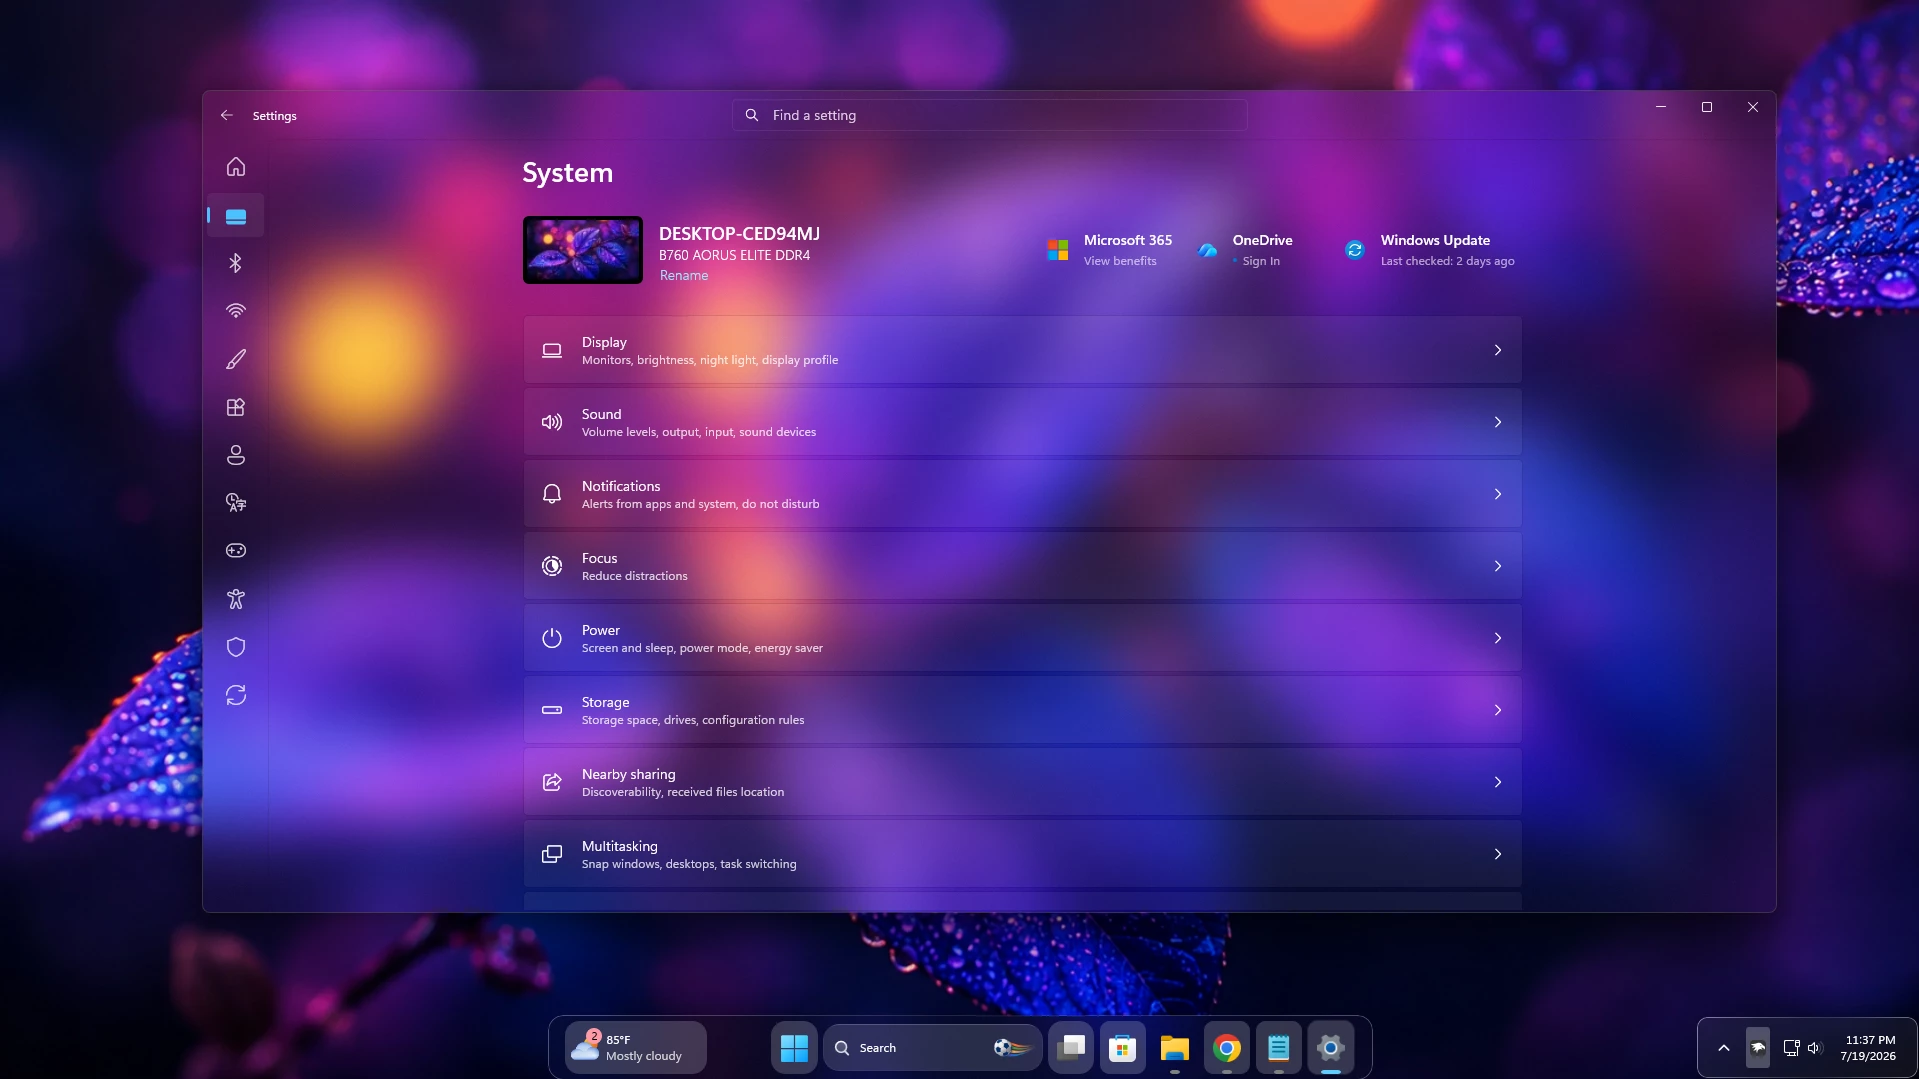The height and width of the screenshot is (1079, 1919).
Task: Click 'Discoverability, received files location' text
Action: point(683,792)
